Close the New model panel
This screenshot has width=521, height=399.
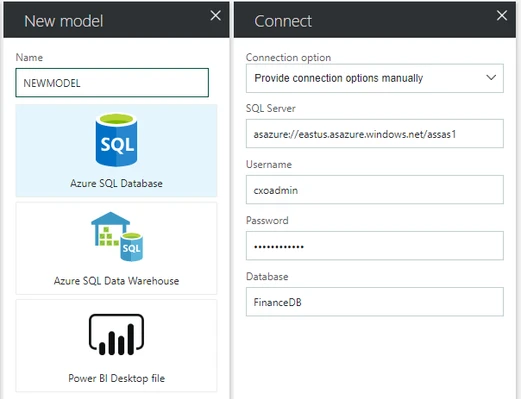click(215, 15)
